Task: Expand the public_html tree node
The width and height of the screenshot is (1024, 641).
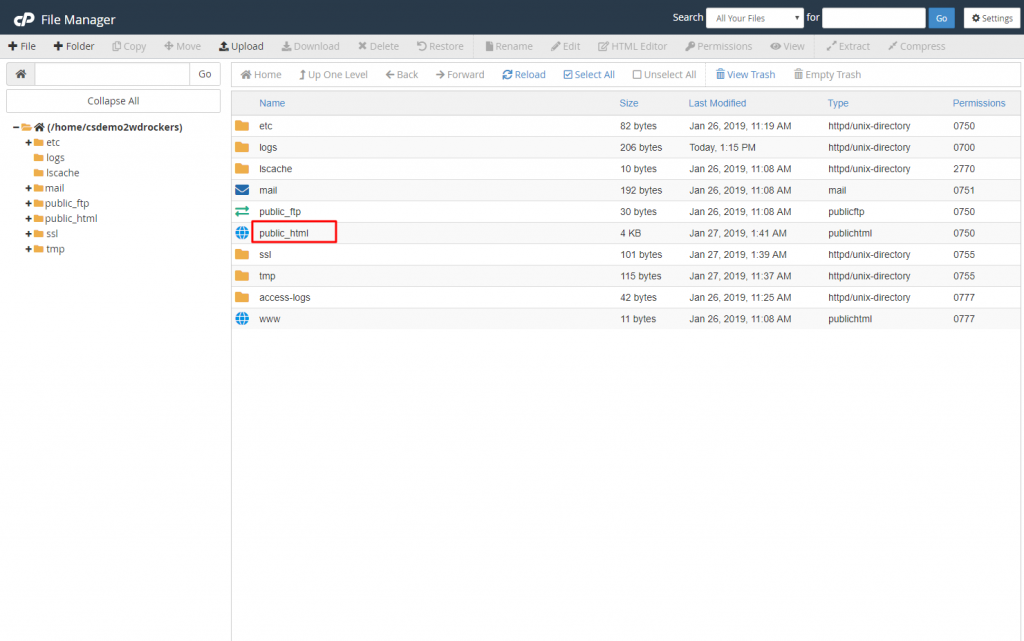Action: point(29,219)
